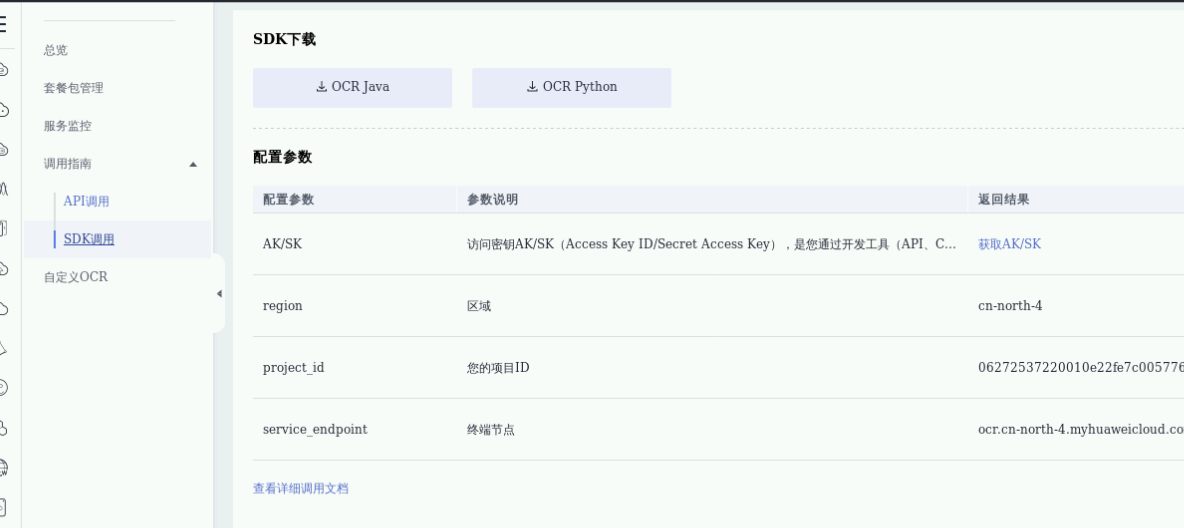The image size is (1184, 528).
Task: Click the SDK下载 heading
Action: [284, 39]
